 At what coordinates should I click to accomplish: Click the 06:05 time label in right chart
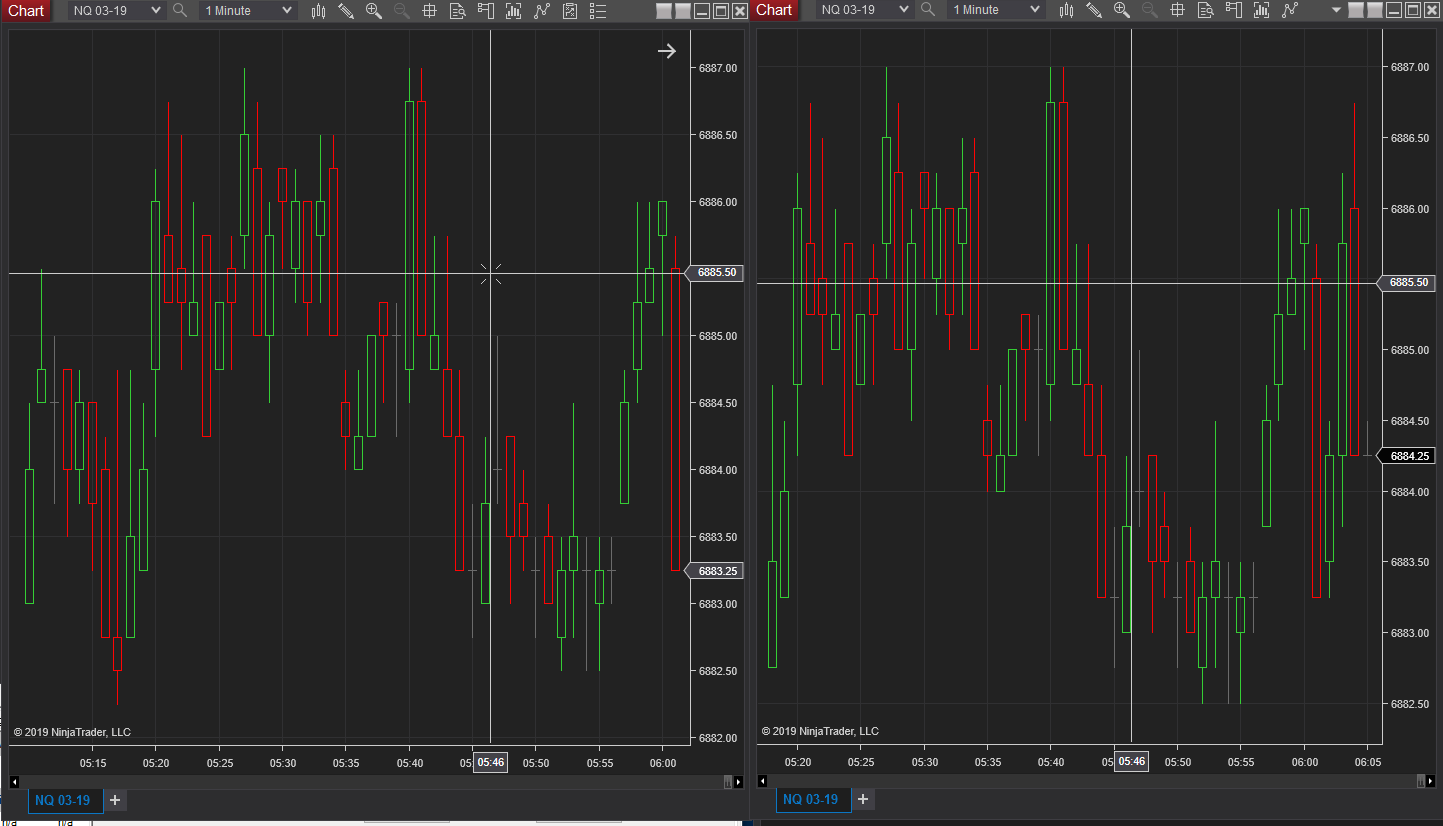1367,762
